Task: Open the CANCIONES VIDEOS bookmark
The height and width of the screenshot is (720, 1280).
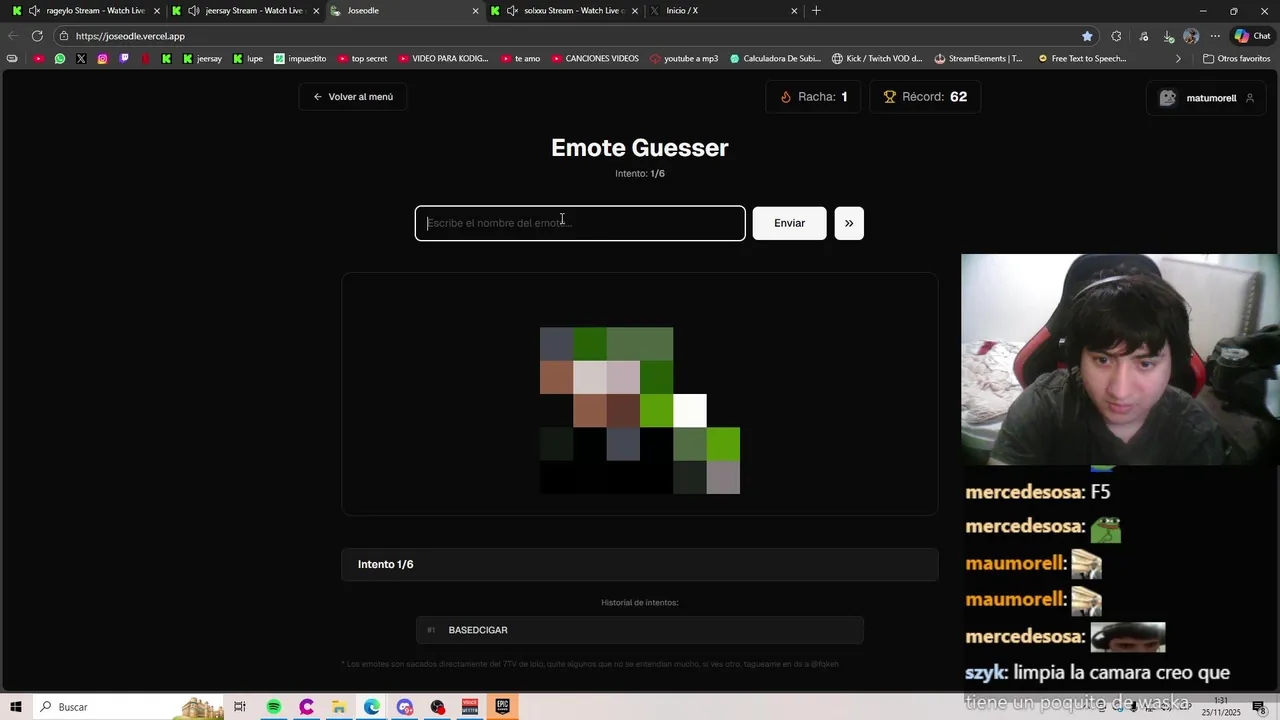Action: 595,59
